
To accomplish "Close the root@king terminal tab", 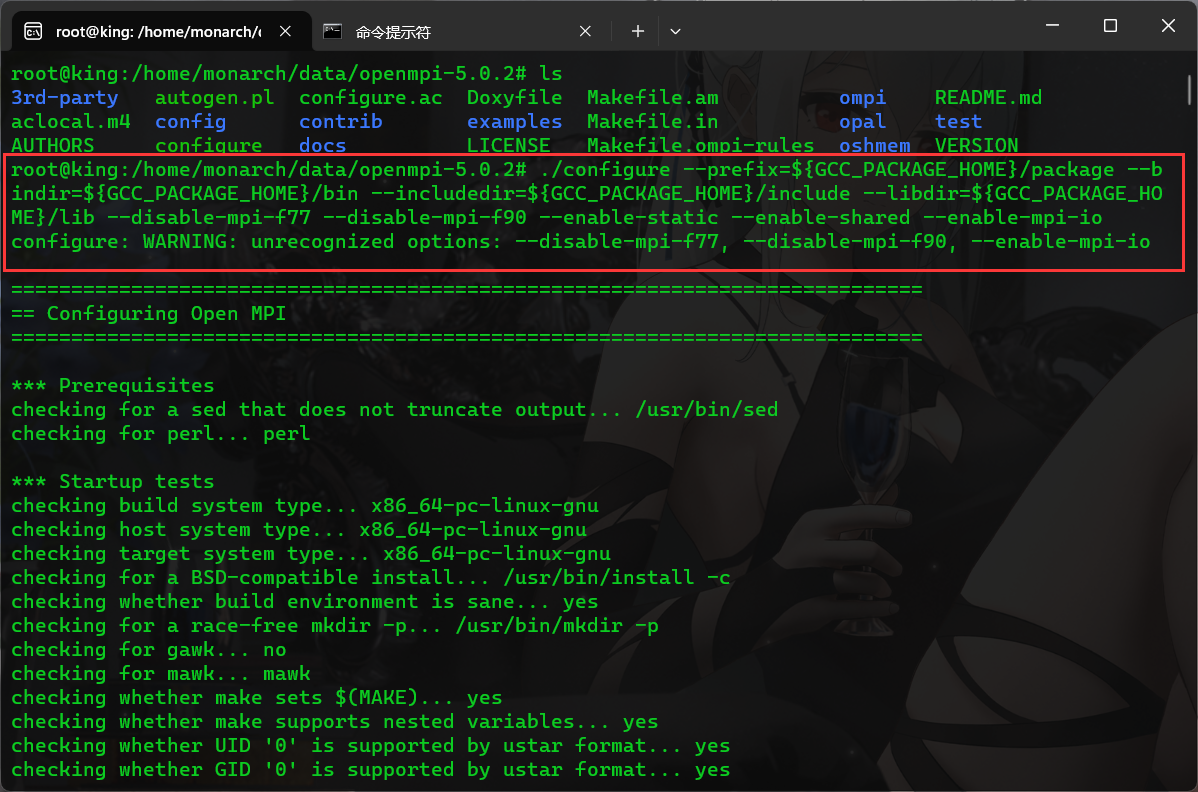I will coord(285,31).
